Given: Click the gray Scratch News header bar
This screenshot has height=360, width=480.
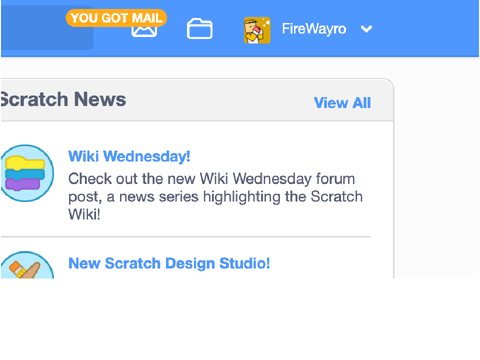Looking at the screenshot, I should point(197,100).
